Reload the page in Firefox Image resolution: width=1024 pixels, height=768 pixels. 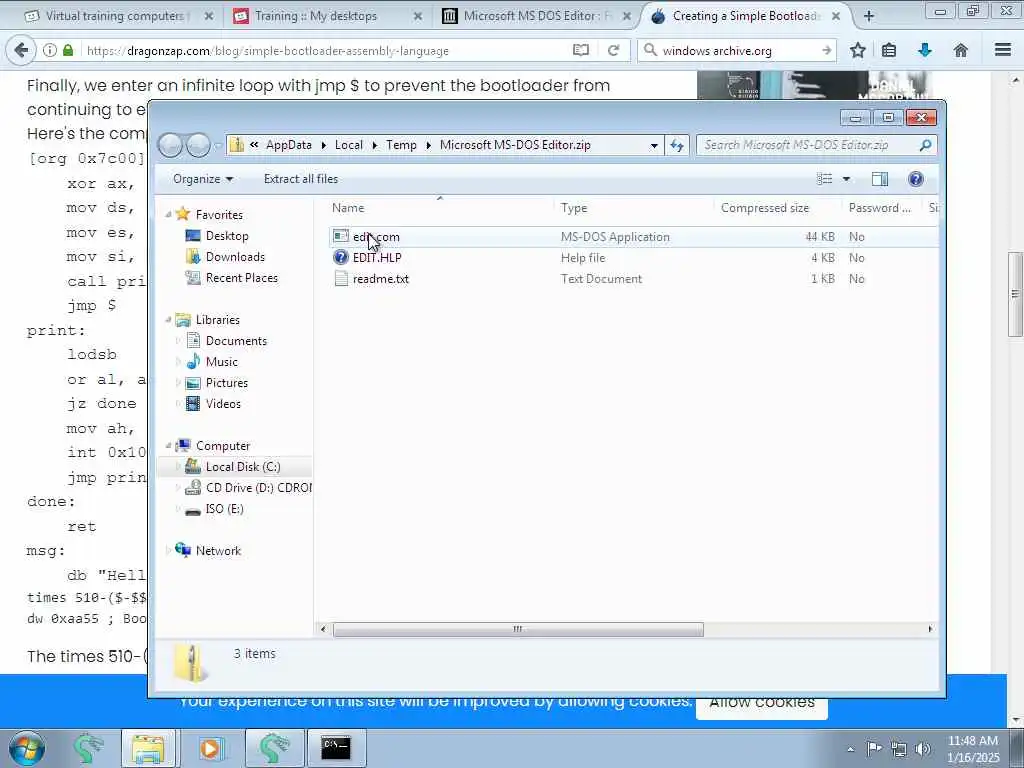tap(613, 50)
